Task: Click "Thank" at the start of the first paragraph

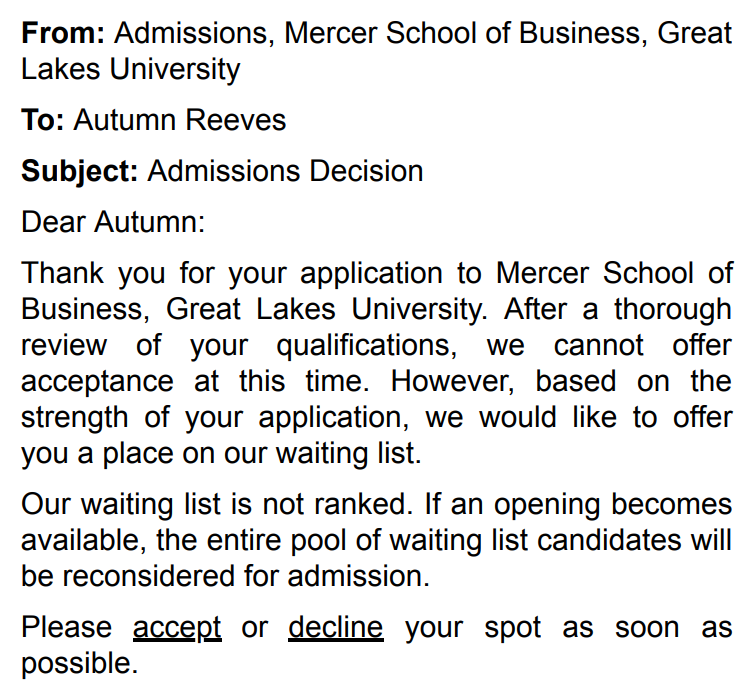Action: point(62,273)
